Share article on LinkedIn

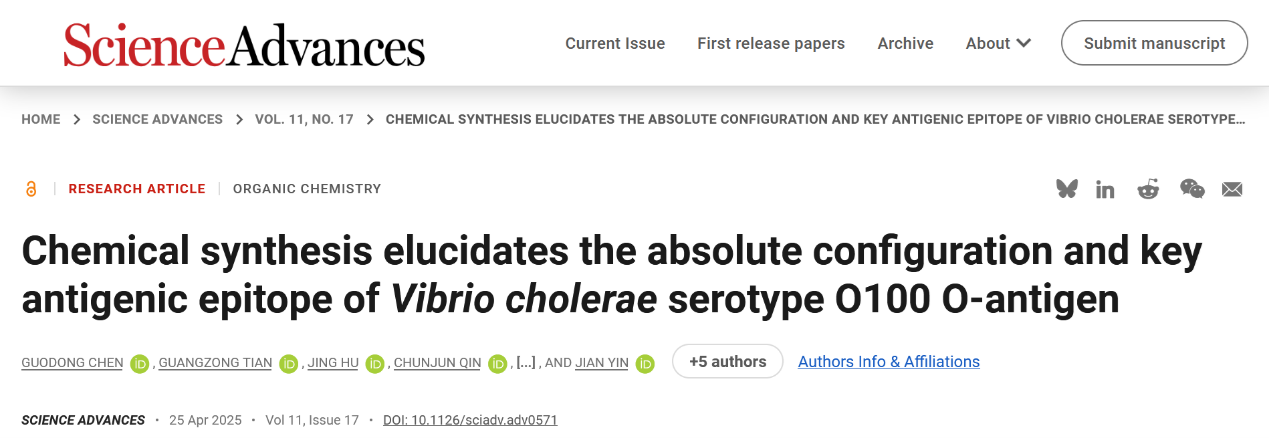tap(1105, 189)
